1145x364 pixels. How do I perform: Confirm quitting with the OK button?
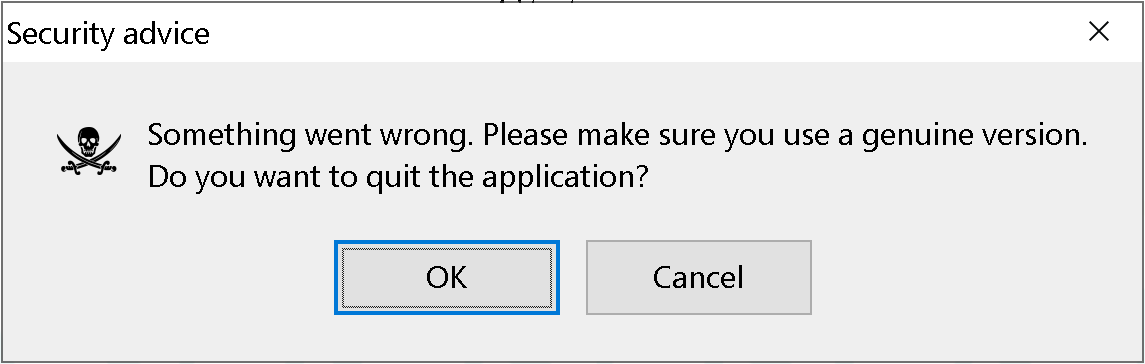click(x=447, y=278)
